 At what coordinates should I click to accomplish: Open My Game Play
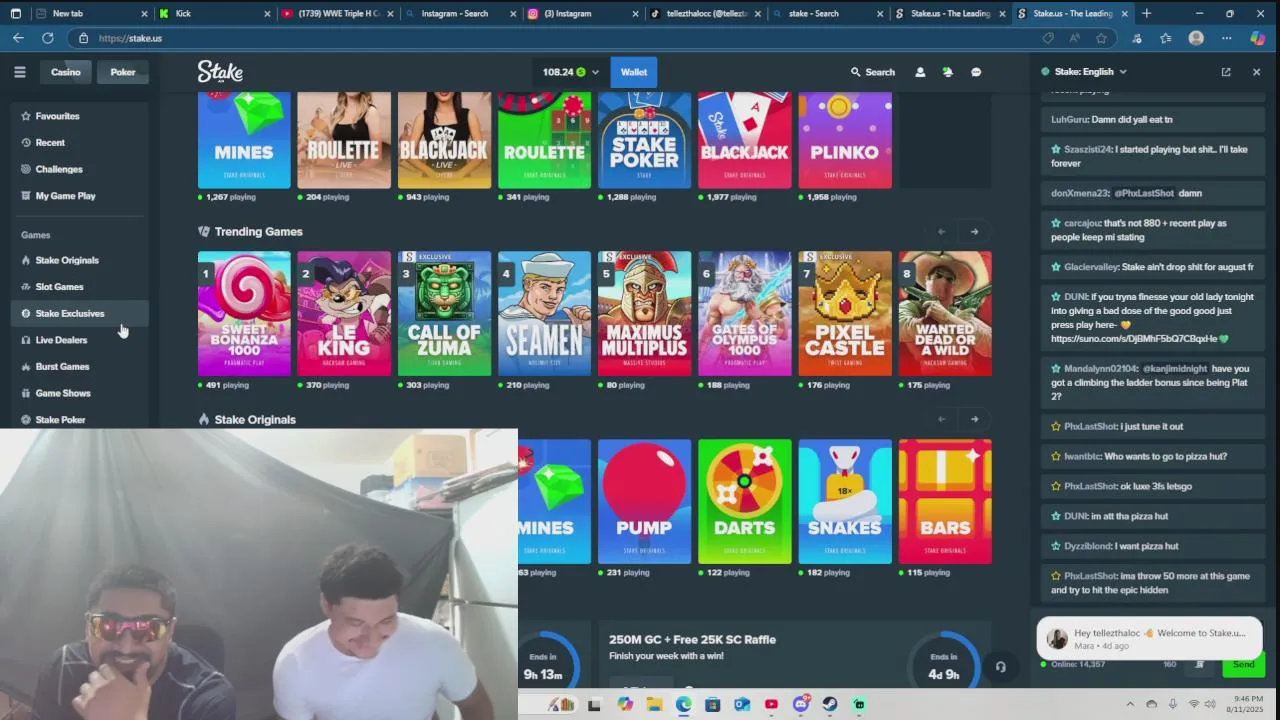click(80, 196)
